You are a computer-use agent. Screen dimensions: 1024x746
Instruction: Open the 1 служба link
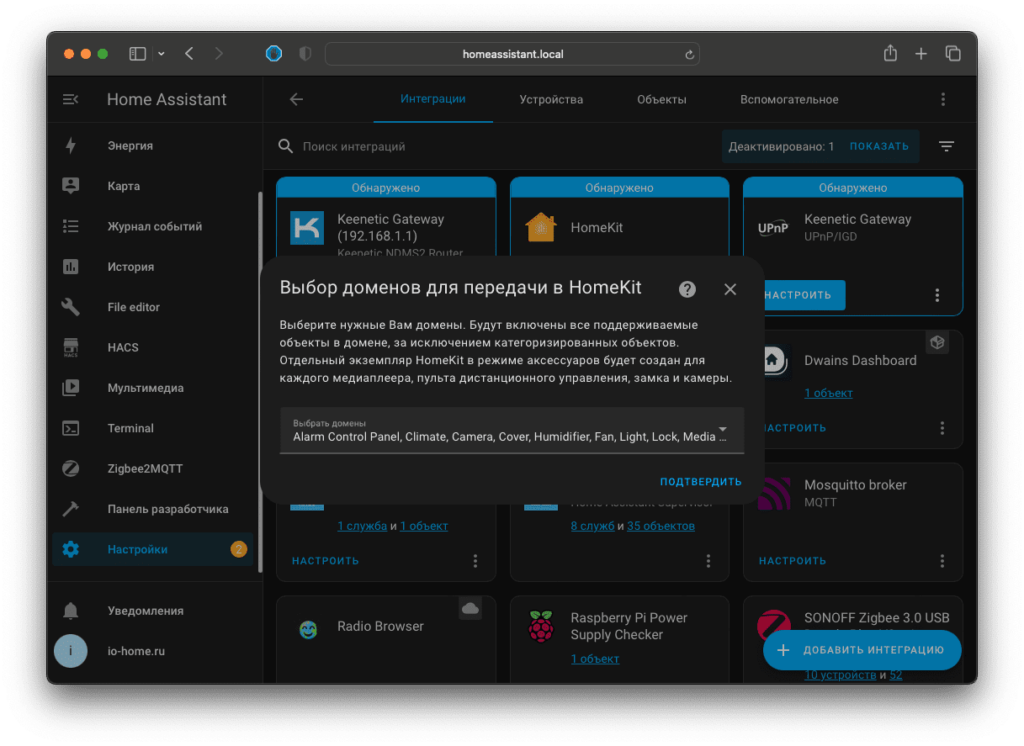362,526
